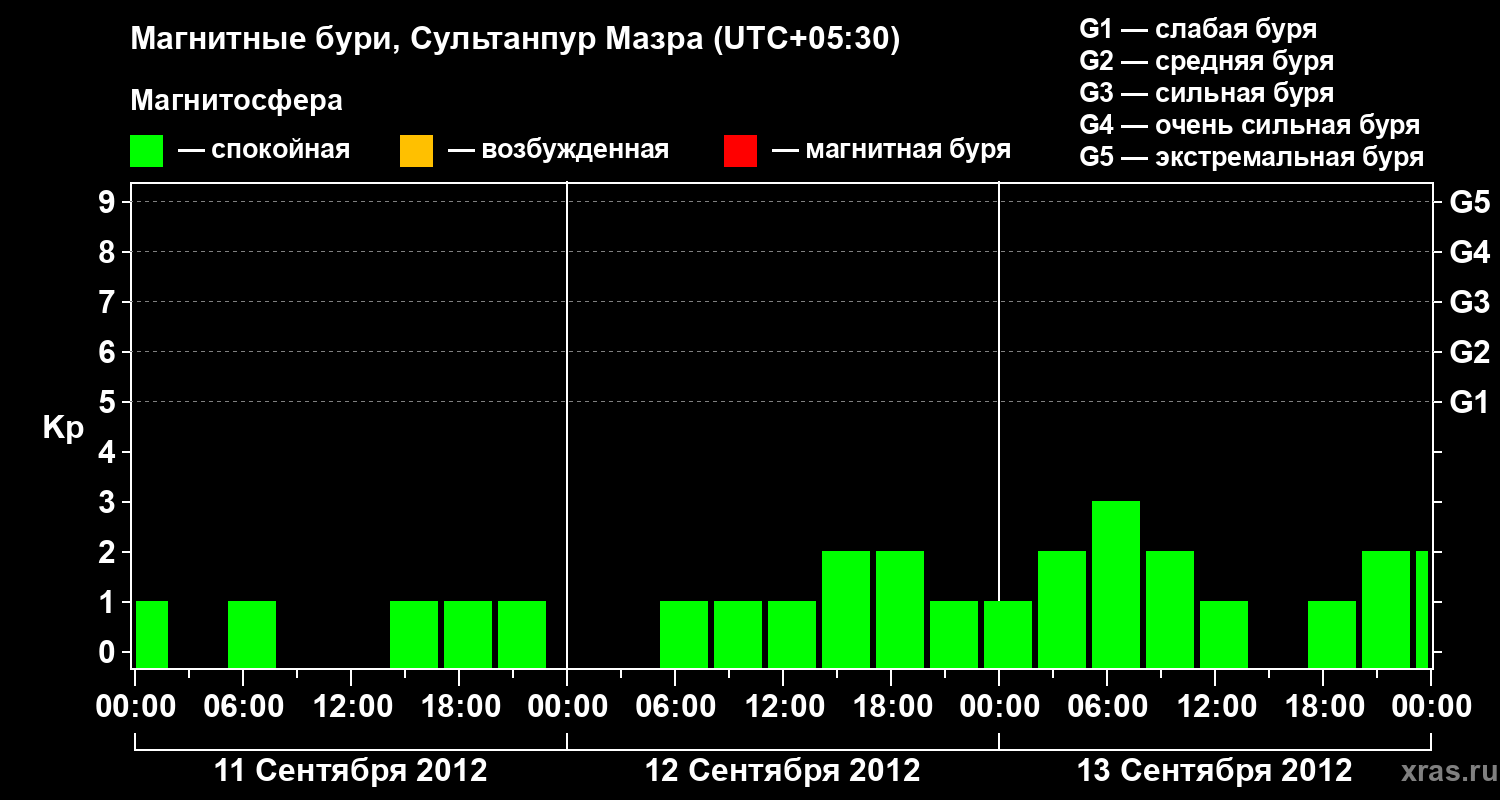Image resolution: width=1500 pixels, height=800 pixels.
Task: Click the '12:00' time label under 13 September
Action: tap(1215, 707)
